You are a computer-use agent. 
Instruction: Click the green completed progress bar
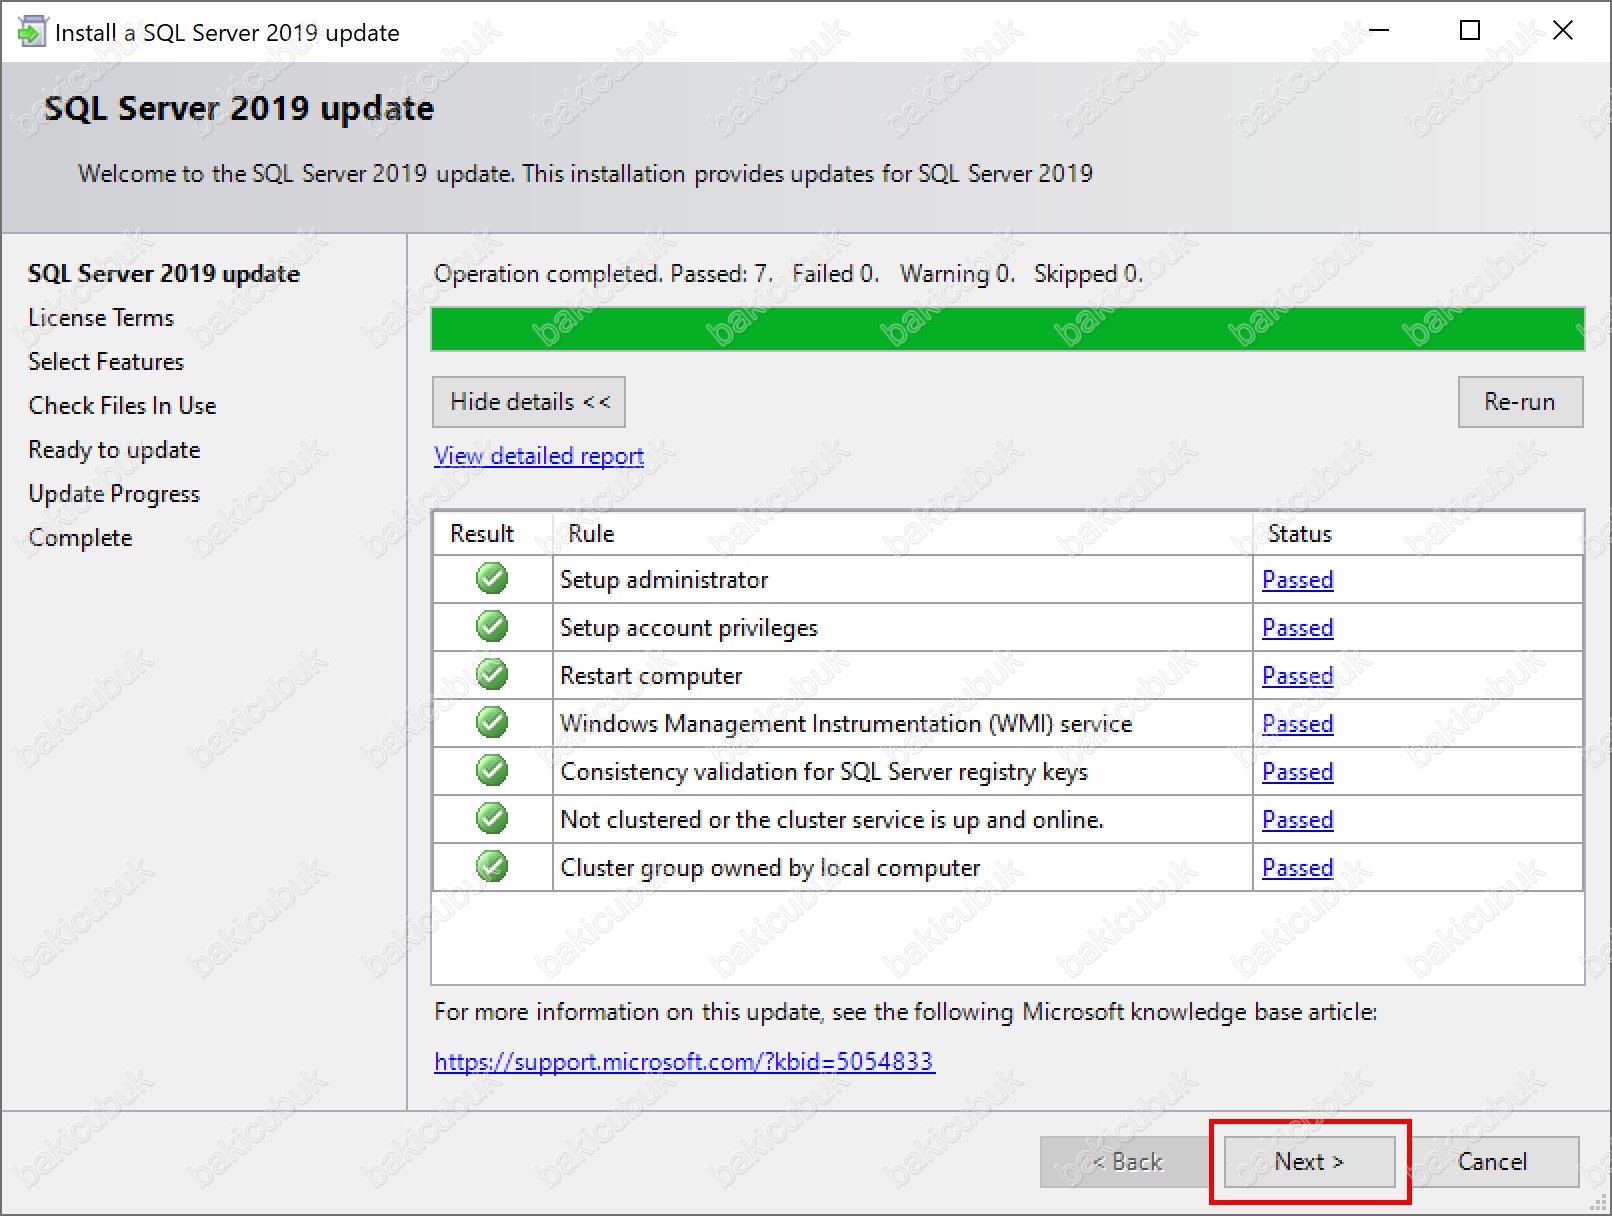click(x=1008, y=329)
